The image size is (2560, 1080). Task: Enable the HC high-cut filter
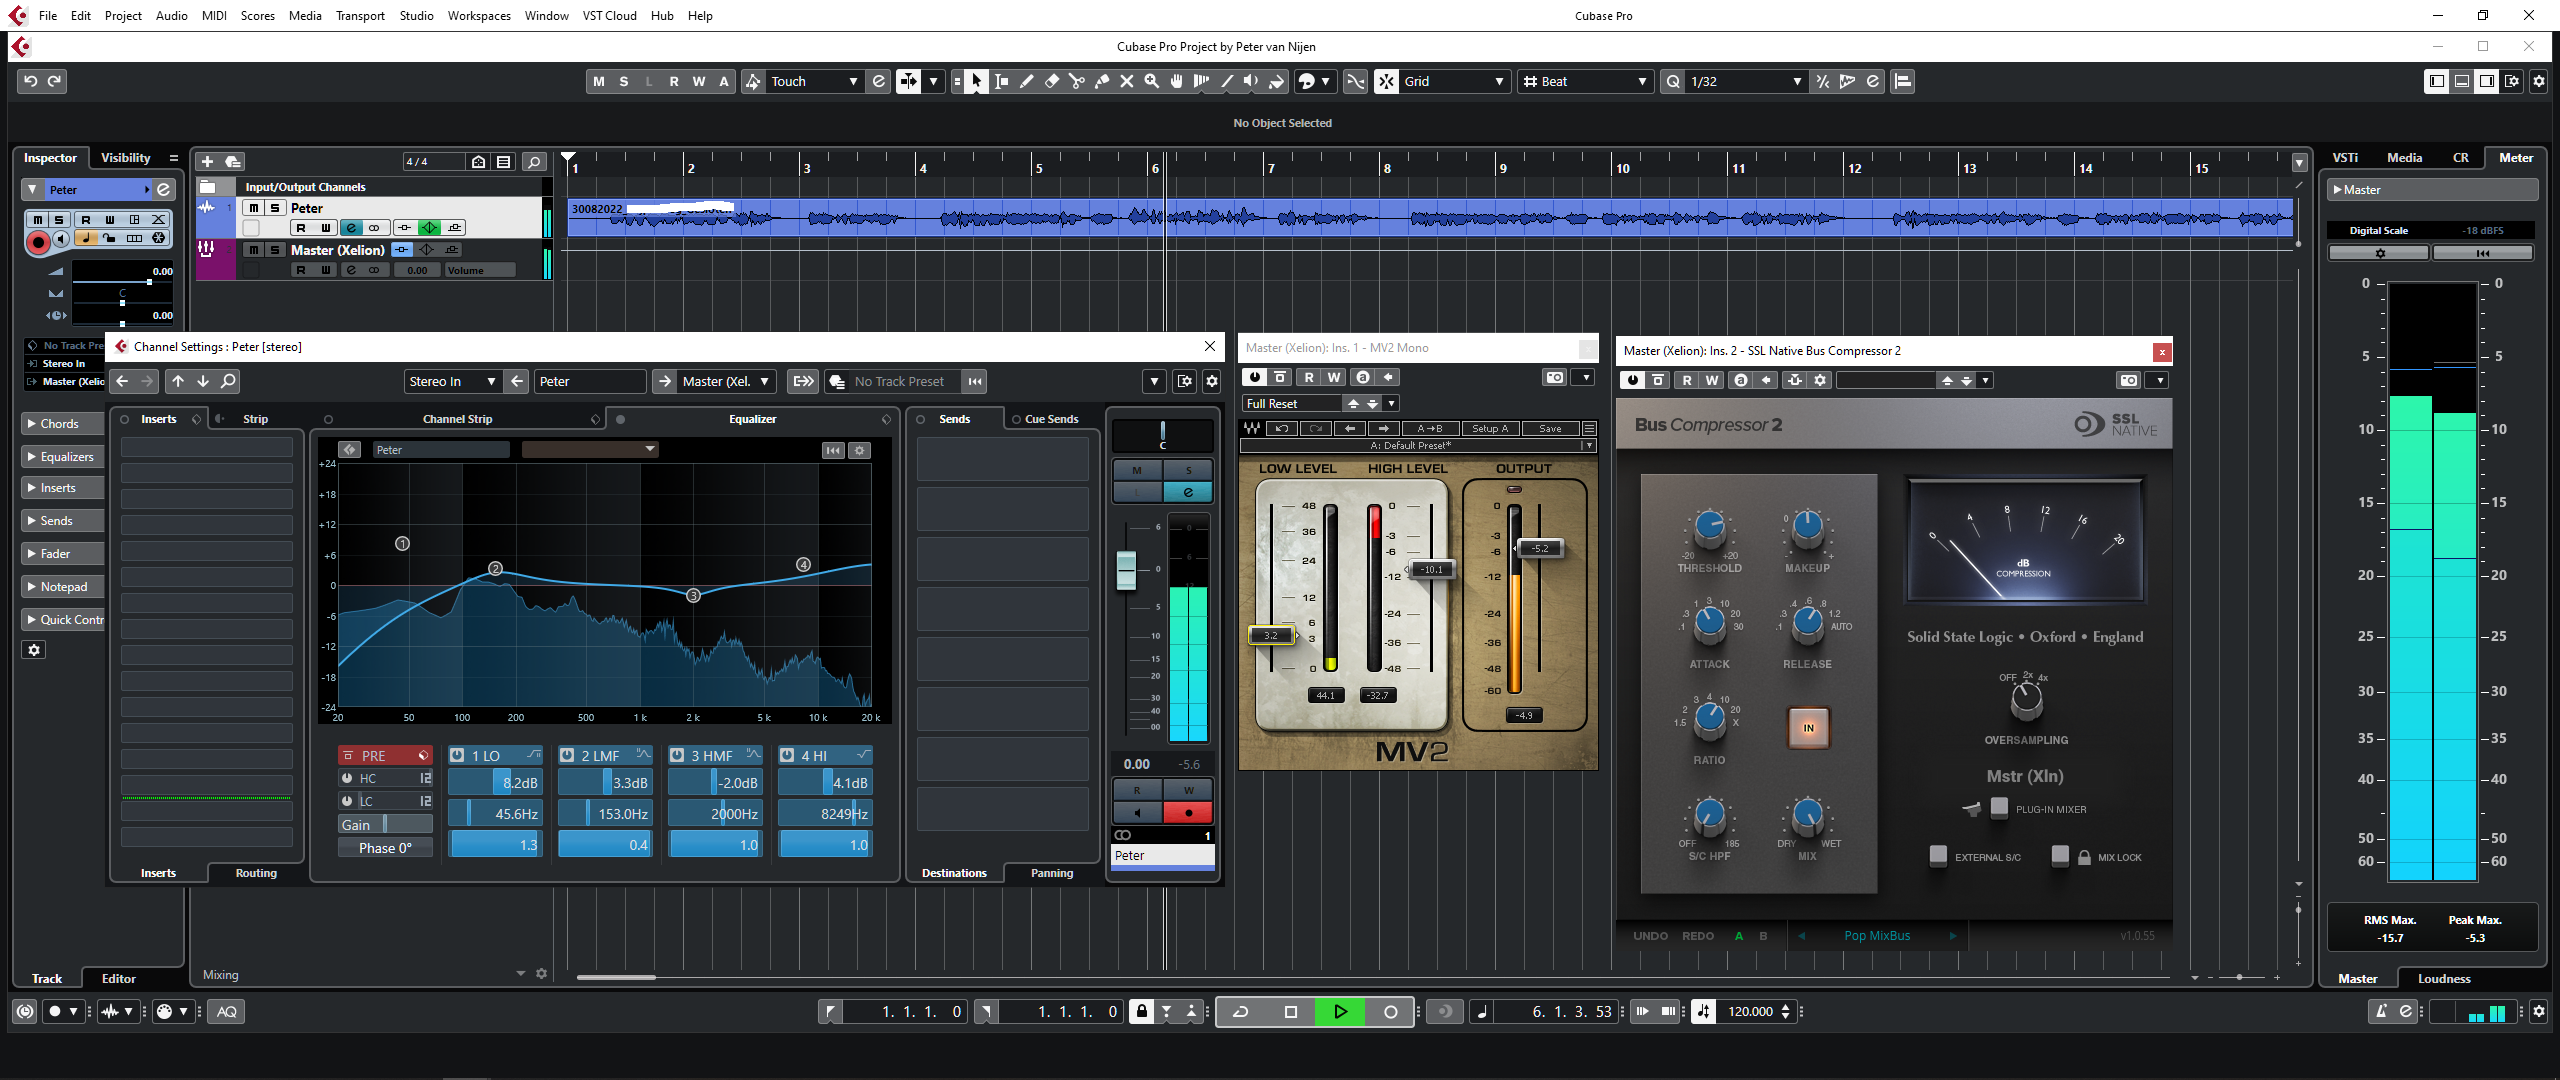point(347,778)
